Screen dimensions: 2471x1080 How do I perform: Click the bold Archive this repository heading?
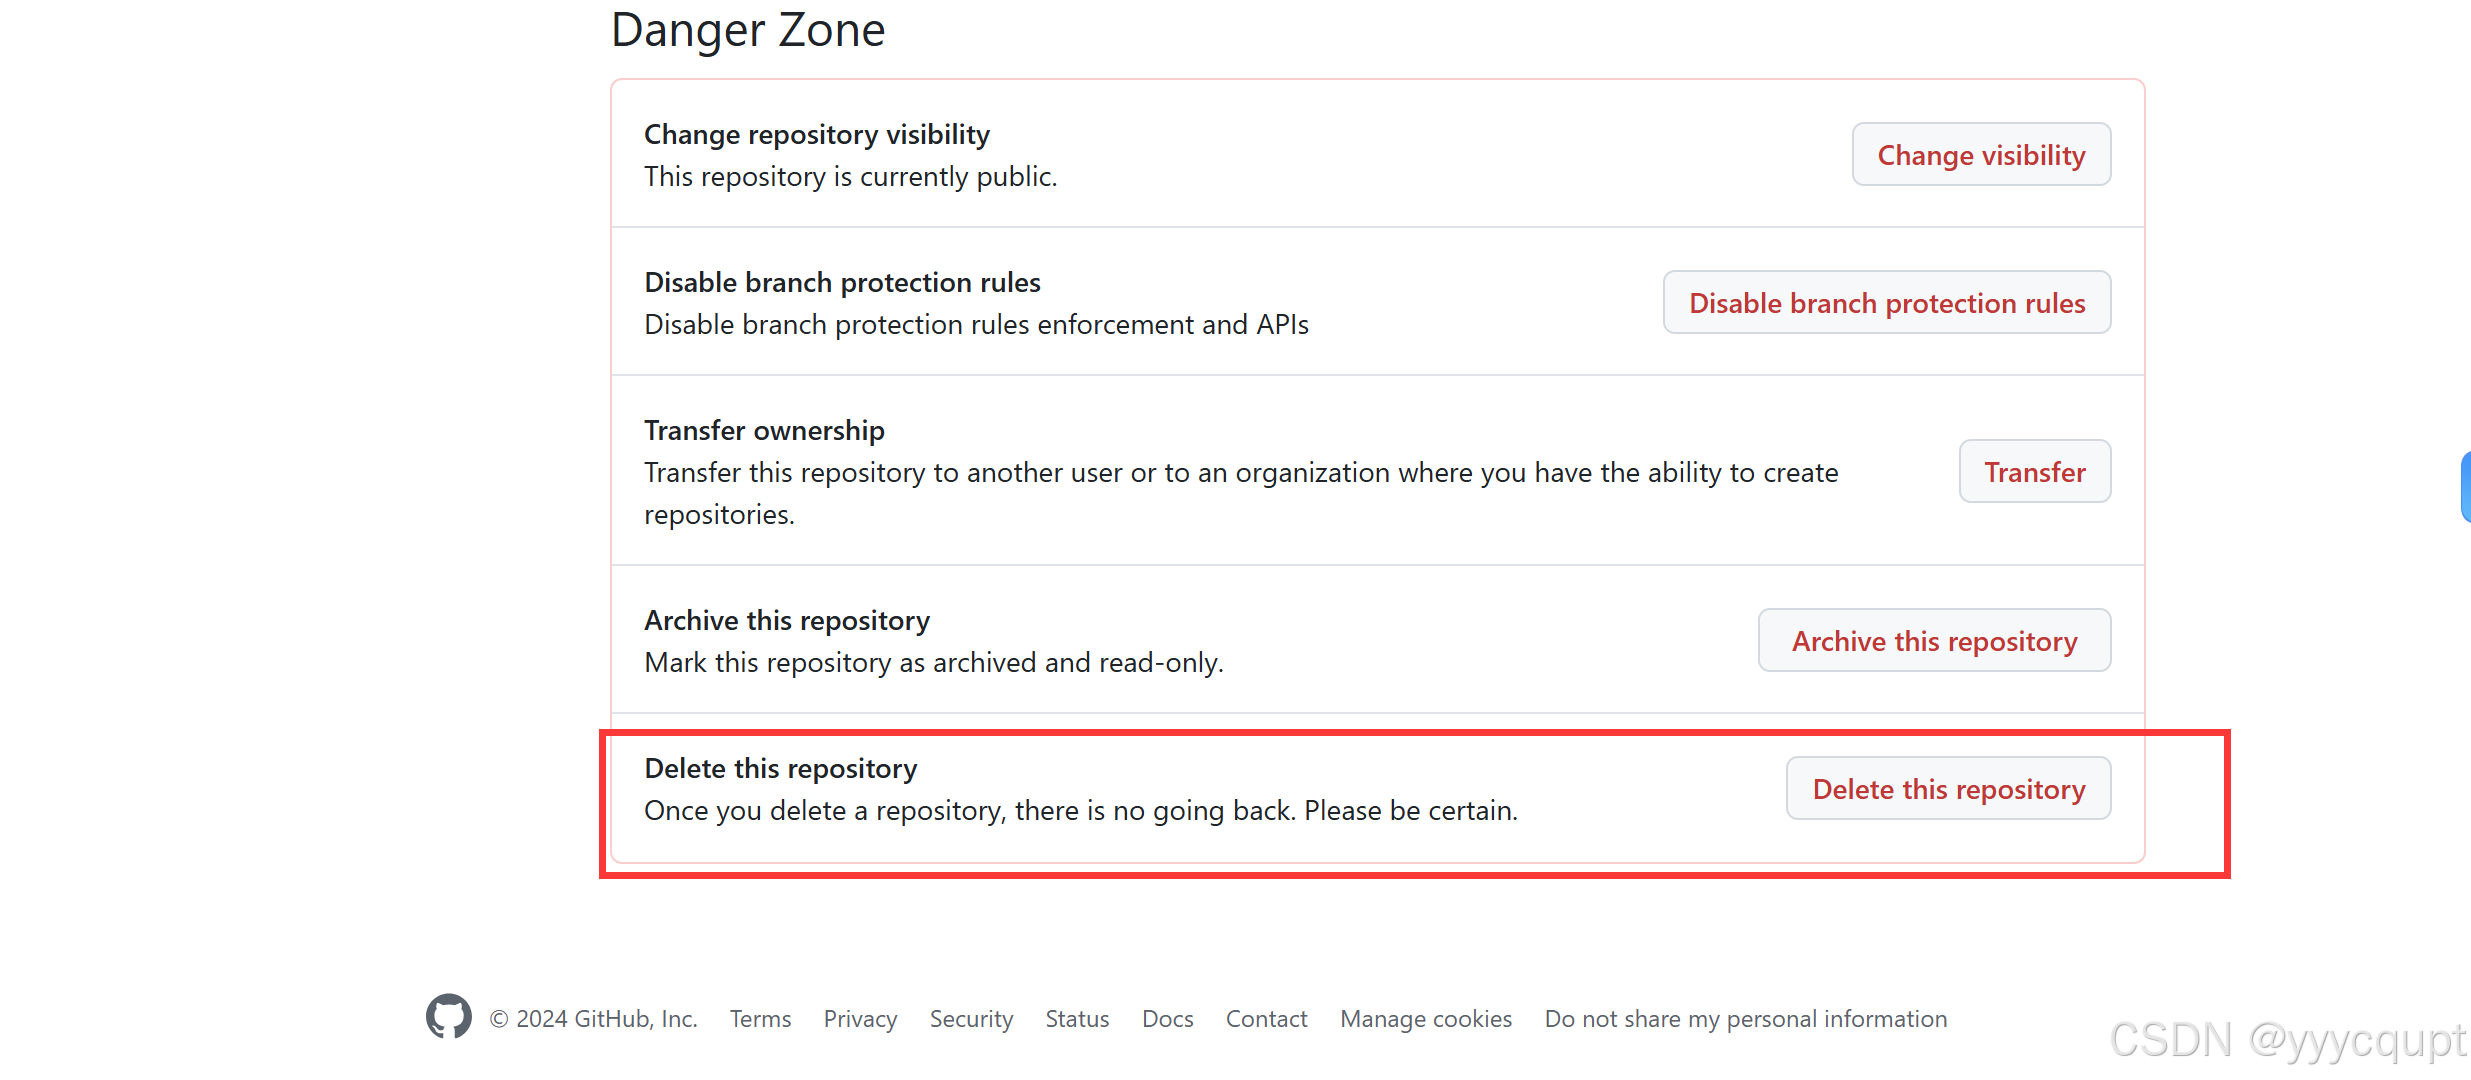(787, 620)
